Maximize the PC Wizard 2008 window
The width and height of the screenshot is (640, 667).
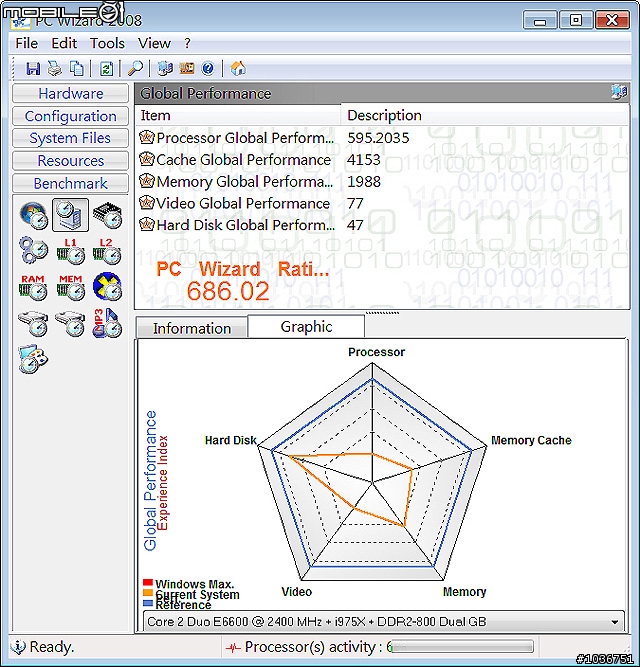point(576,20)
